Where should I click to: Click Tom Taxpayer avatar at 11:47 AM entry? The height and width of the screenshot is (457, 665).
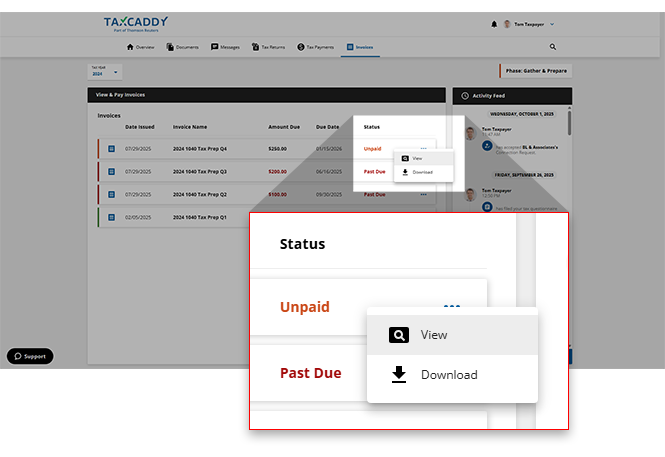(470, 133)
